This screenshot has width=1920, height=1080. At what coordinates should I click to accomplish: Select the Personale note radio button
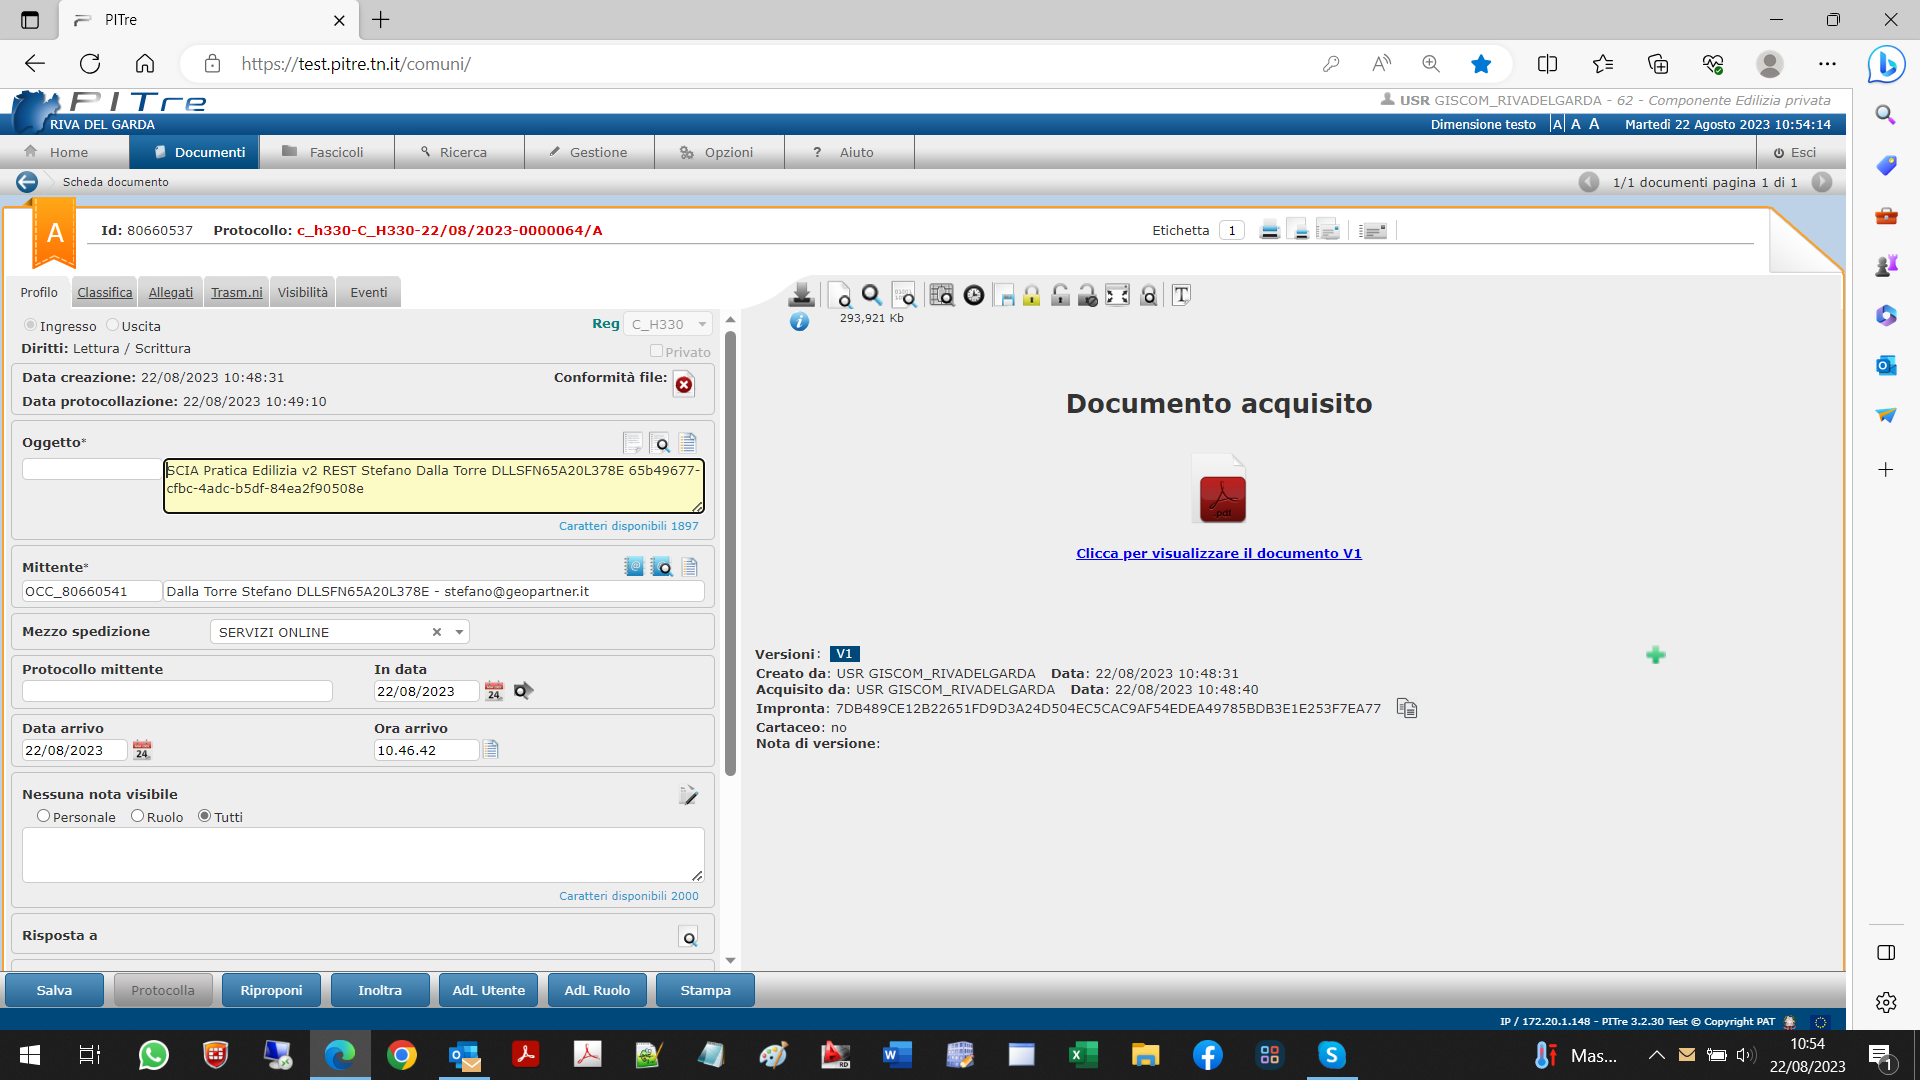coord(44,816)
